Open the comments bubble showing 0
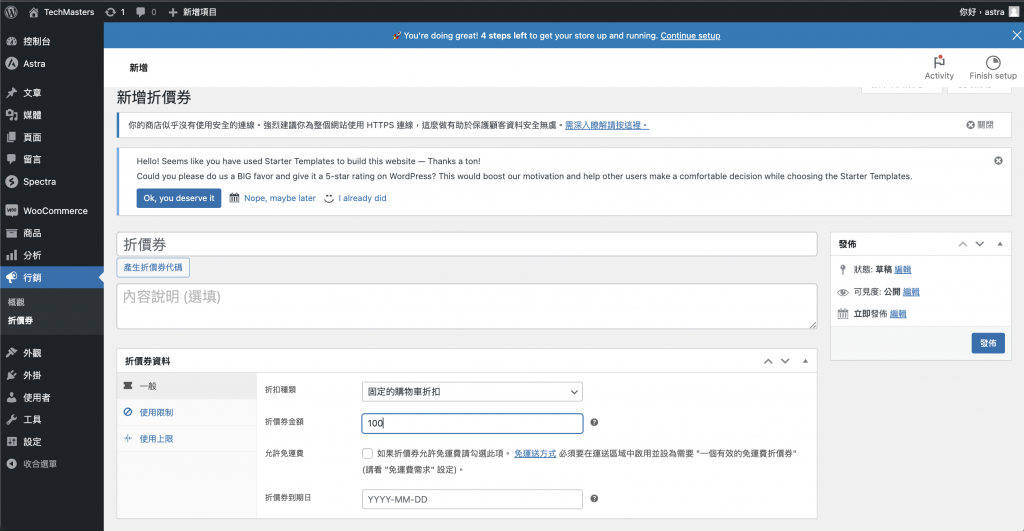This screenshot has width=1024, height=531. 146,12
